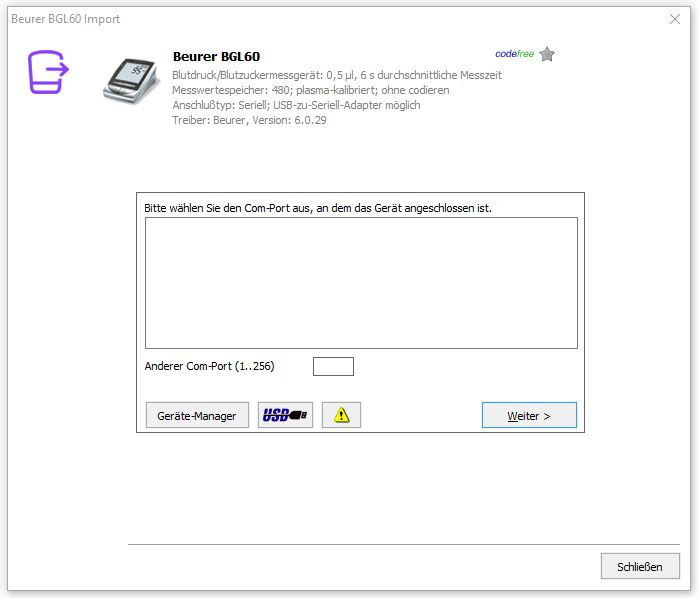Click inside the empty Com-Port list box
Image resolution: width=699 pixels, height=598 pixels.
coord(361,283)
